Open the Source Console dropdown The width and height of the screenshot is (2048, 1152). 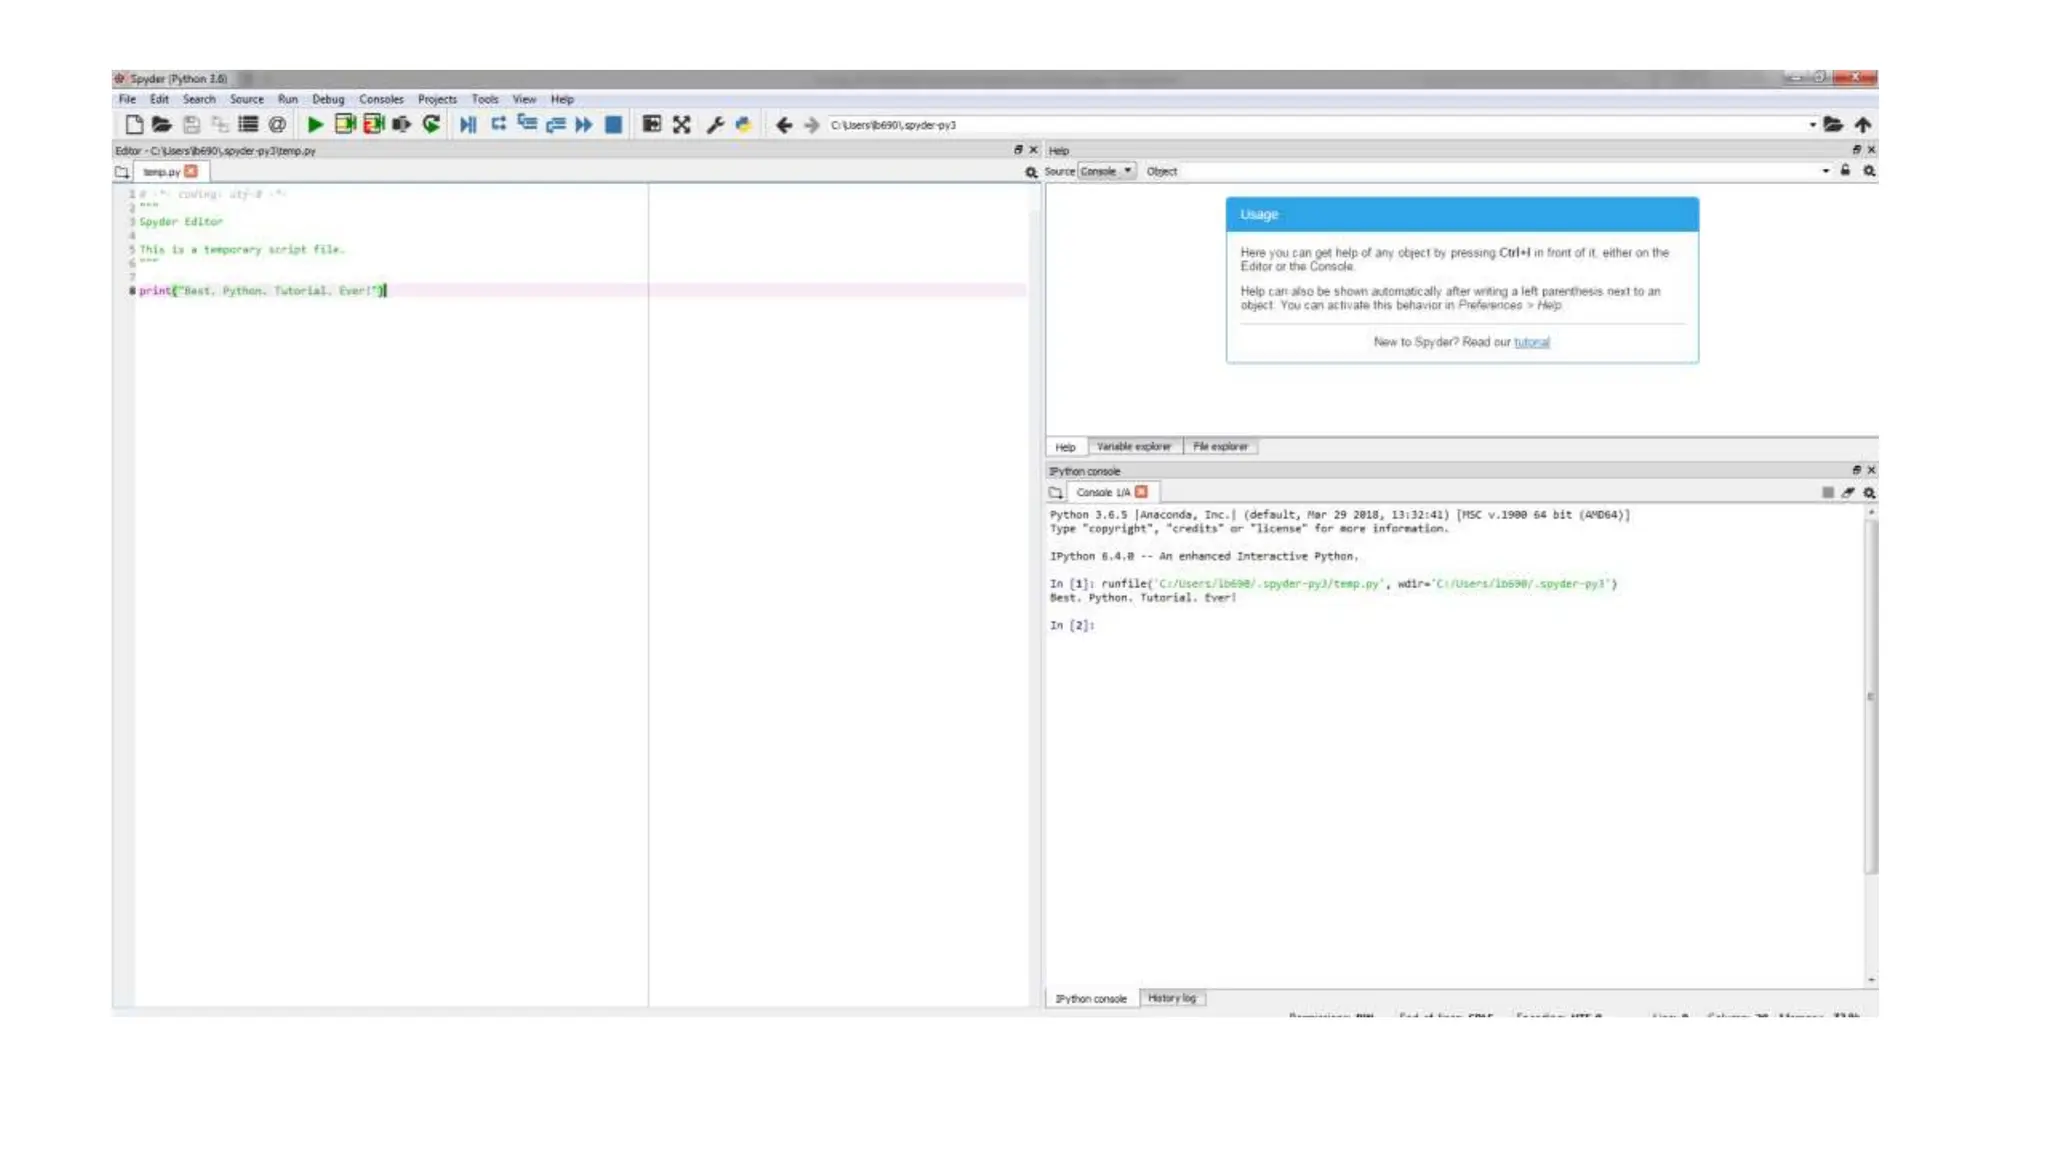[x=1106, y=171]
